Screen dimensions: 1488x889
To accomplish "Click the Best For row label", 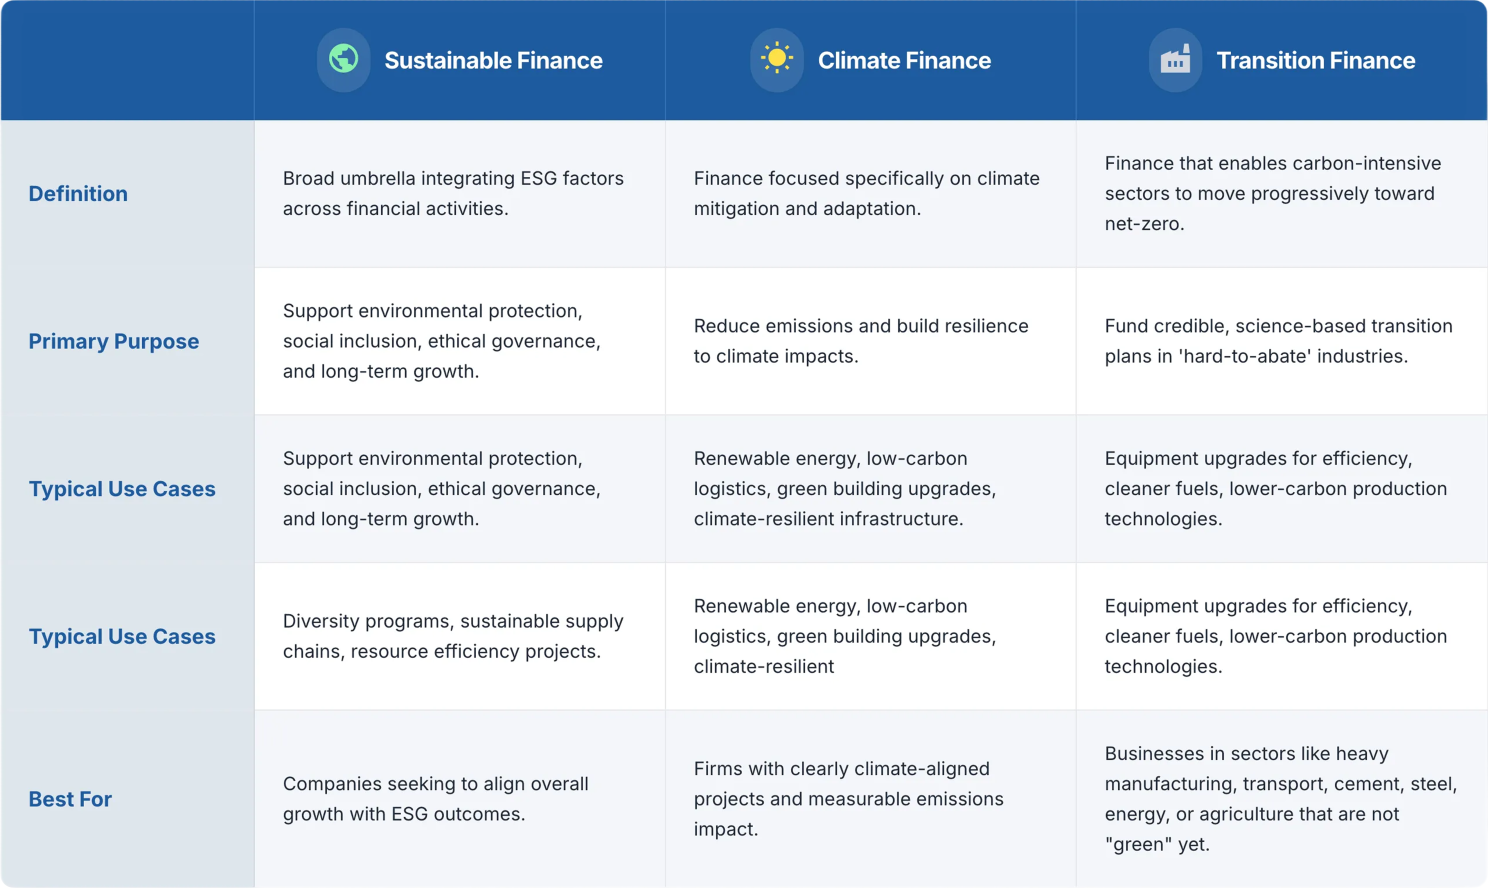I will [x=70, y=800].
